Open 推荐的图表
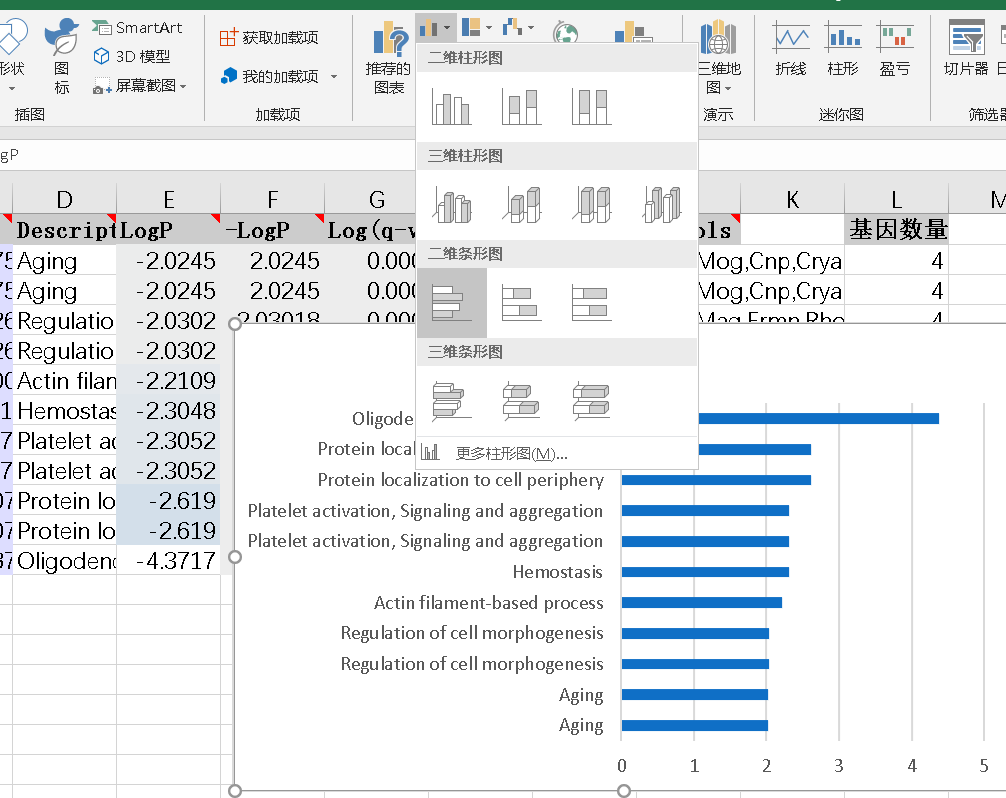1006x798 pixels. [x=388, y=58]
